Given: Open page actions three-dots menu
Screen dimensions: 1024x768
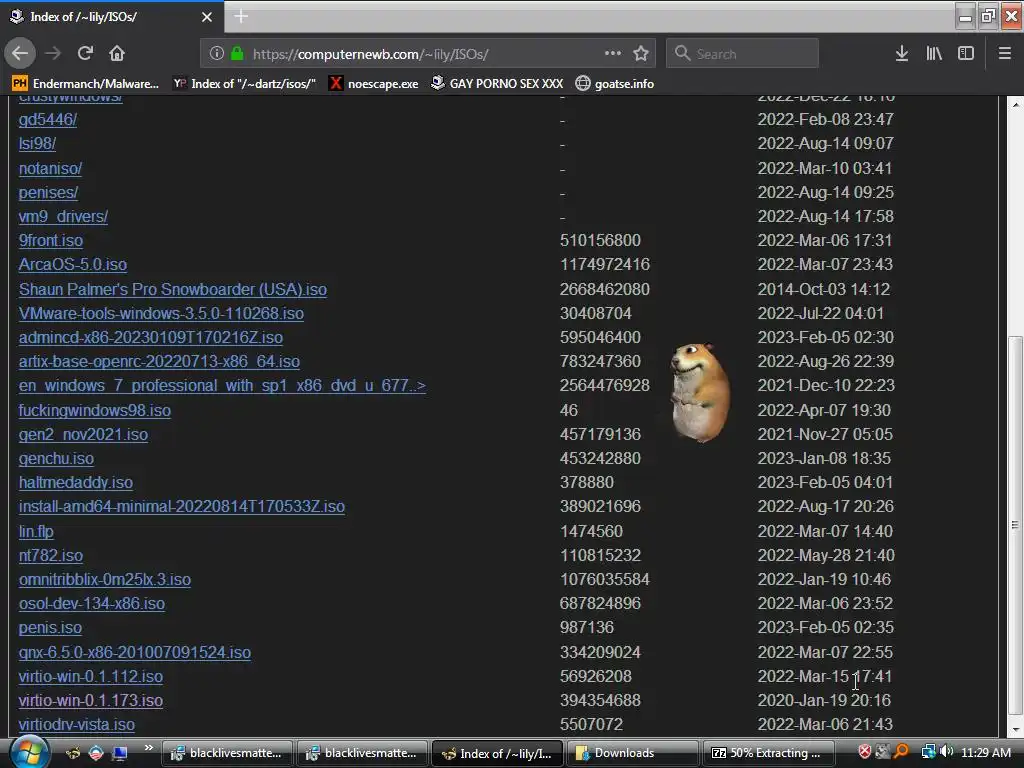Looking at the screenshot, I should tap(613, 54).
